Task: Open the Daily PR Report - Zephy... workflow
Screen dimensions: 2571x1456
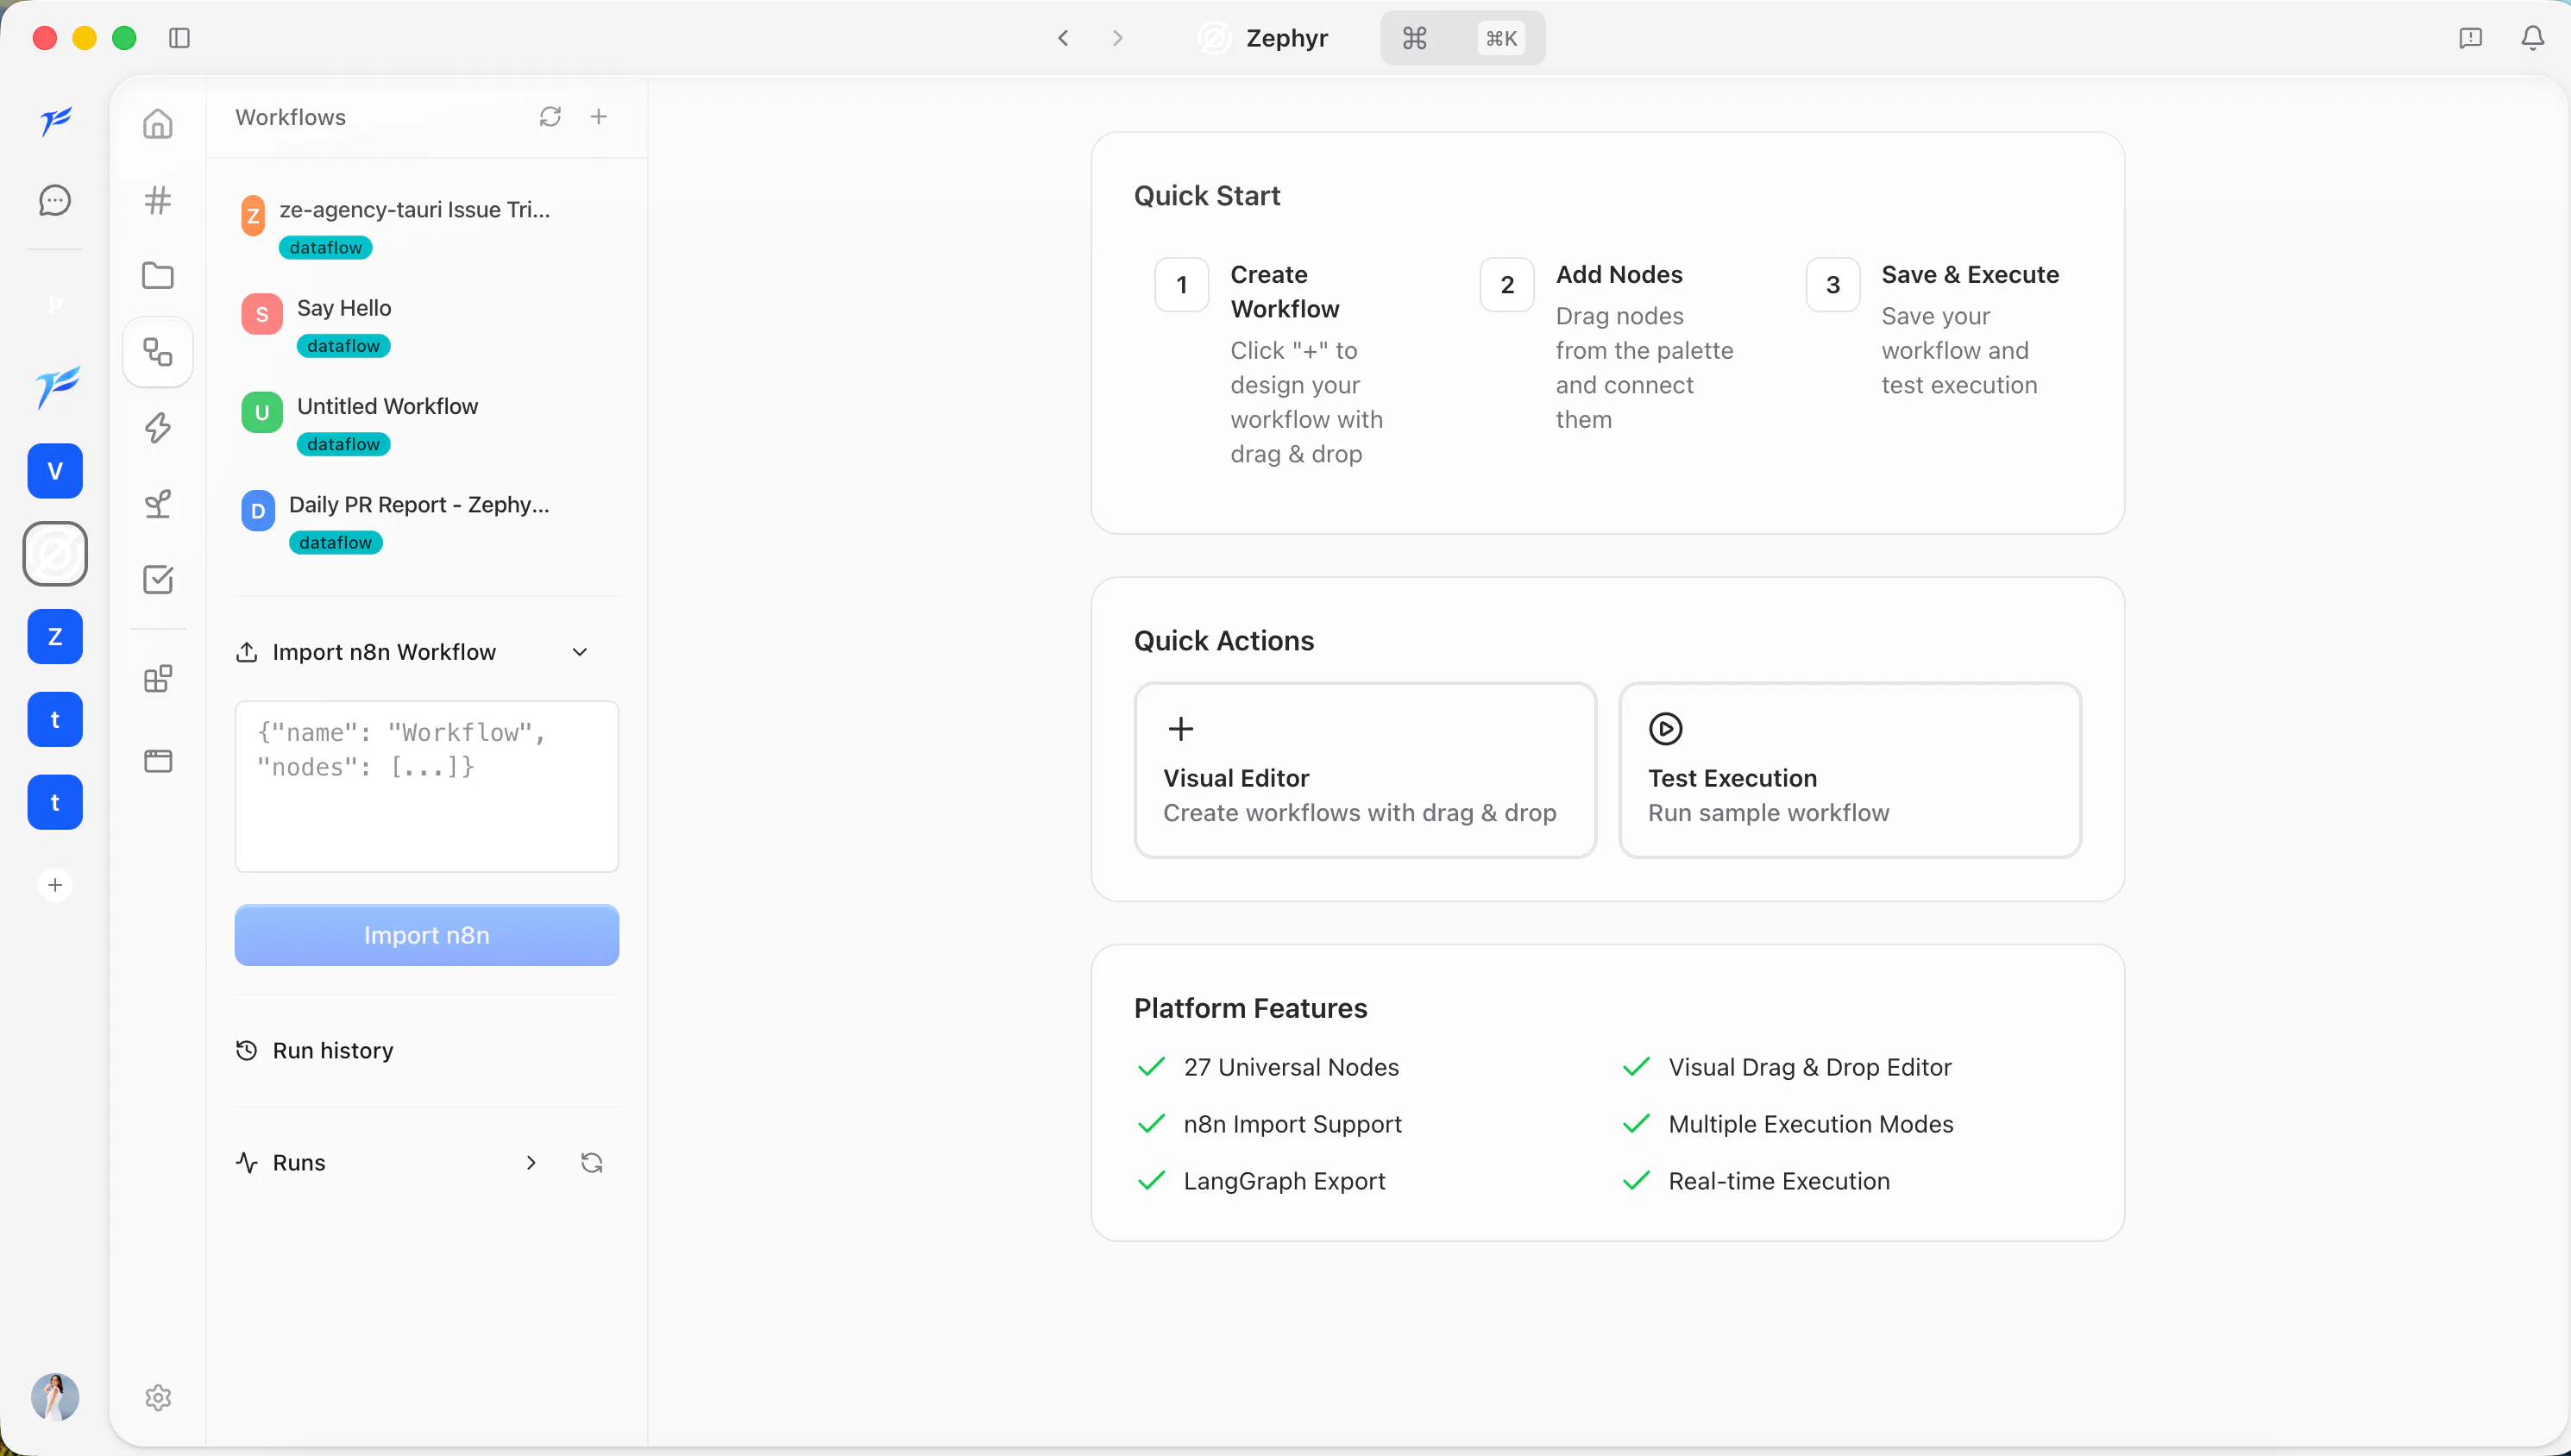Action: pyautogui.click(x=426, y=521)
